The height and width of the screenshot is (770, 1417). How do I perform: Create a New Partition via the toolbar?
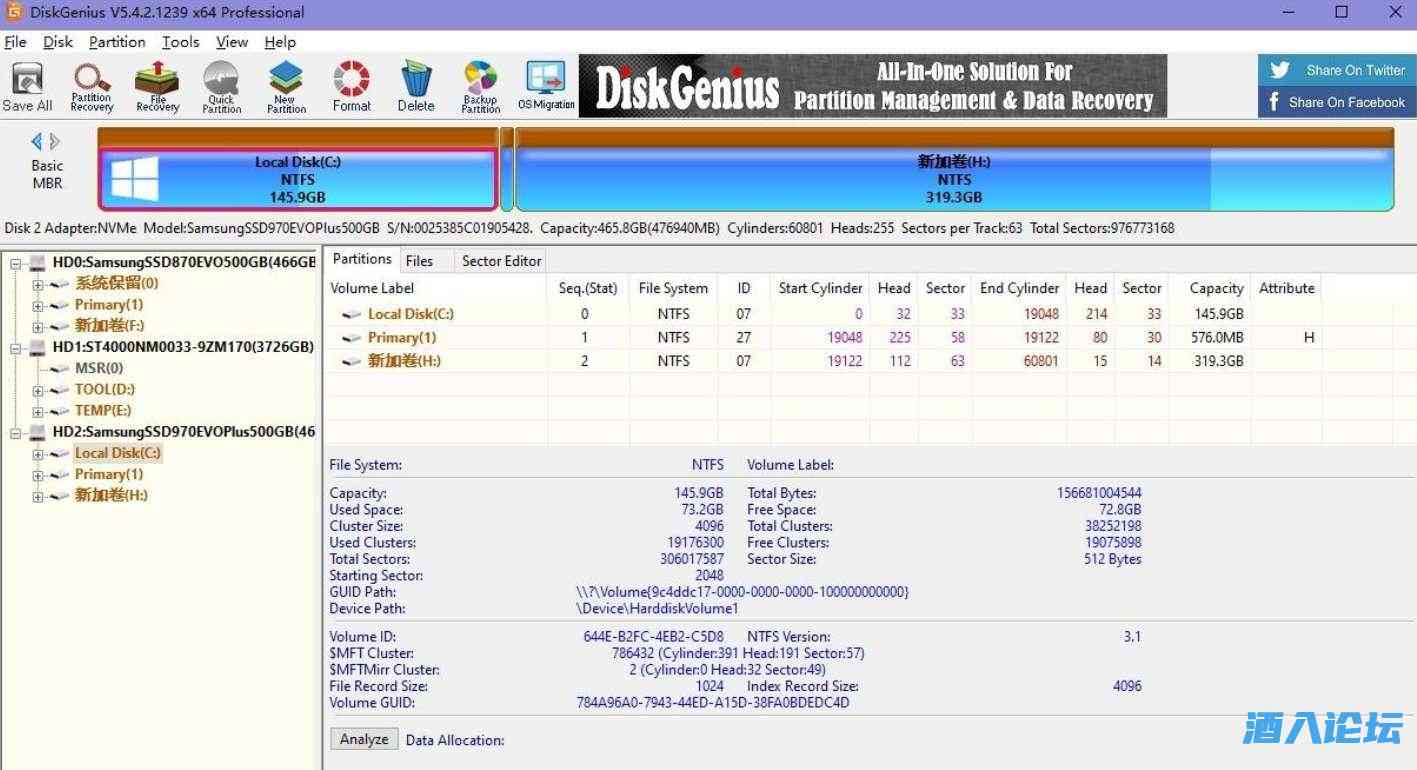[286, 86]
